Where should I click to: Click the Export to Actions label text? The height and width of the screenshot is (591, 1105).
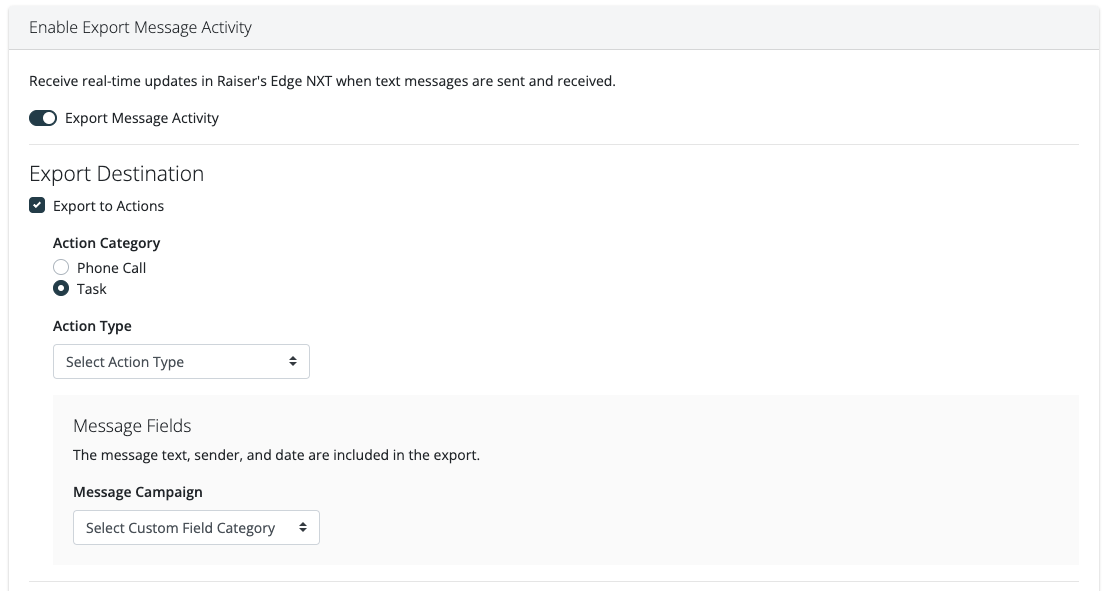[x=108, y=206]
